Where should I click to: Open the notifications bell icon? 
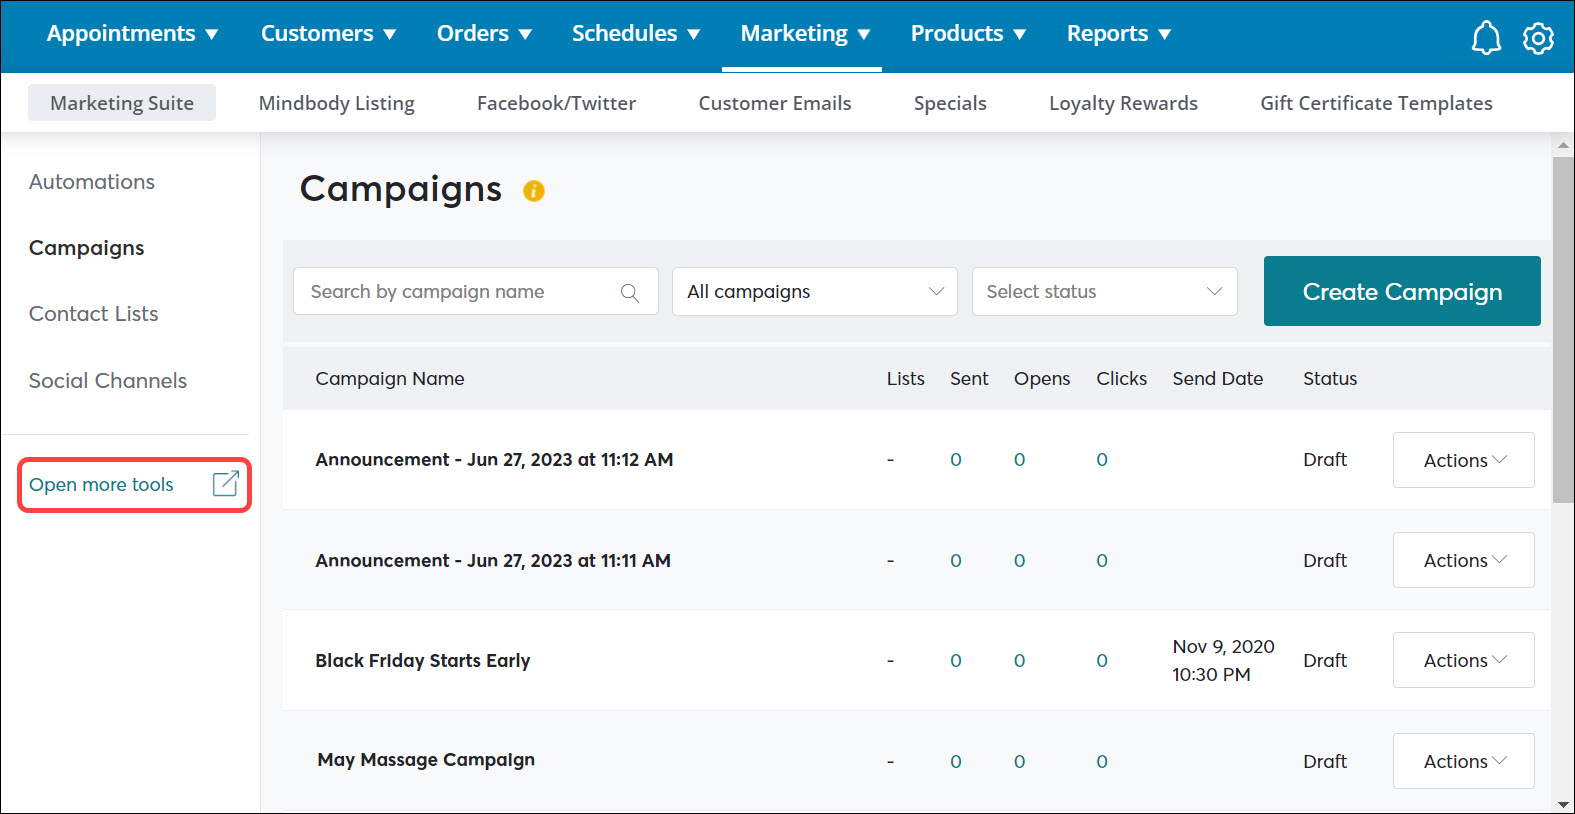coord(1486,38)
